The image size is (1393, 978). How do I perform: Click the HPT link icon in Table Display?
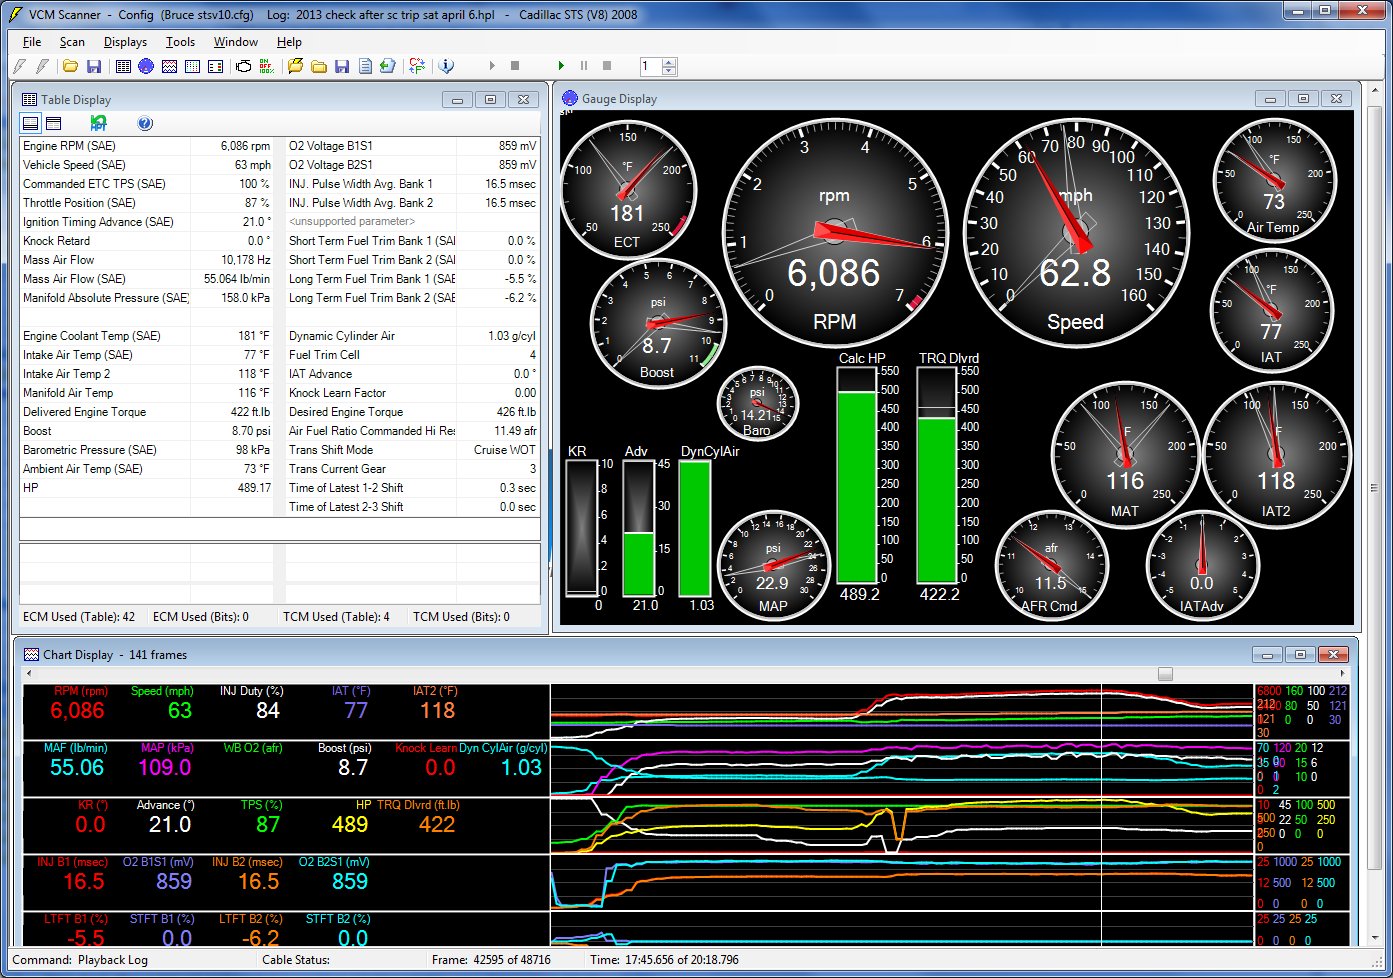click(x=97, y=123)
